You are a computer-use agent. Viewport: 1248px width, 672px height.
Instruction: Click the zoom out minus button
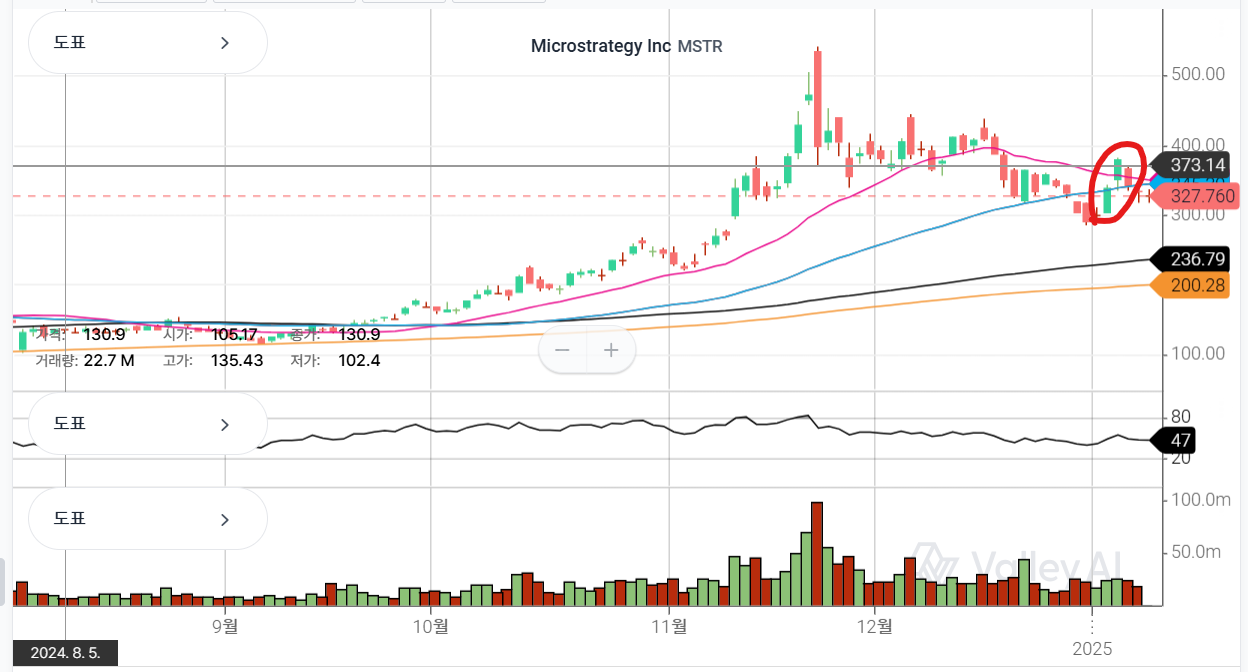(x=562, y=350)
